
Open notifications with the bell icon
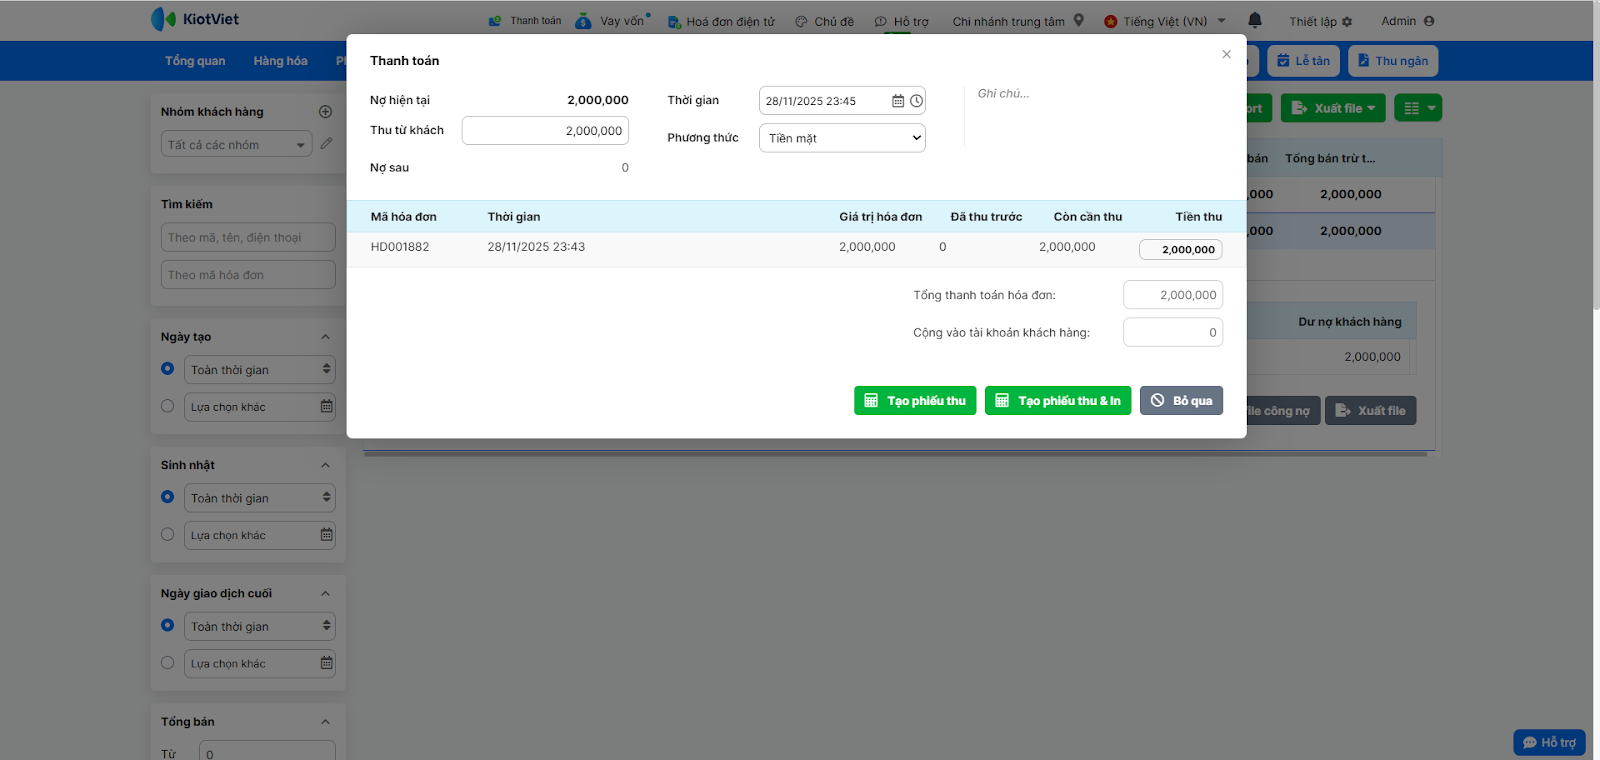1255,20
